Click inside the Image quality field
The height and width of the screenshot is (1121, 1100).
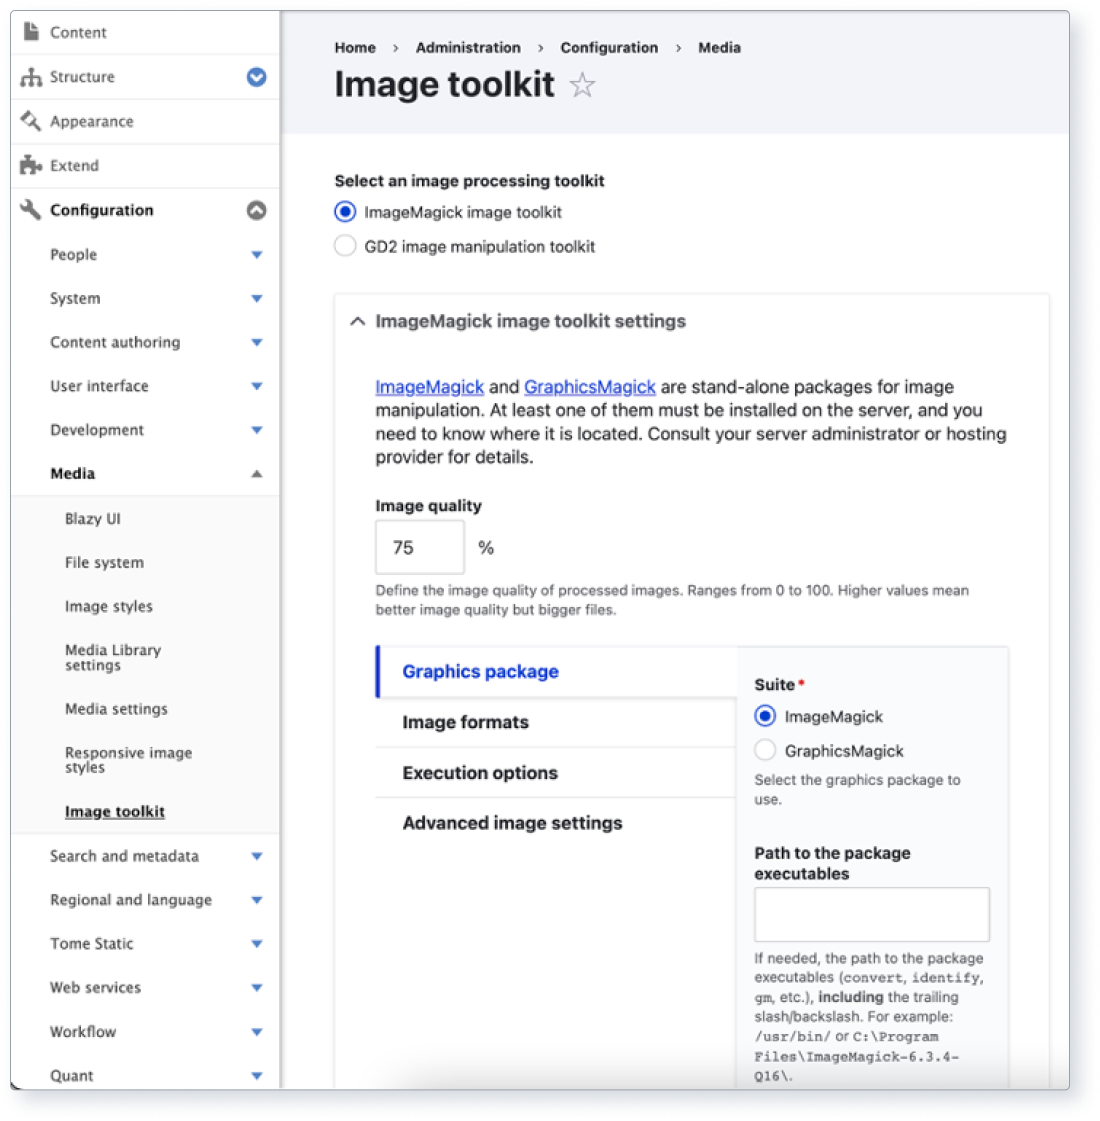pos(418,546)
